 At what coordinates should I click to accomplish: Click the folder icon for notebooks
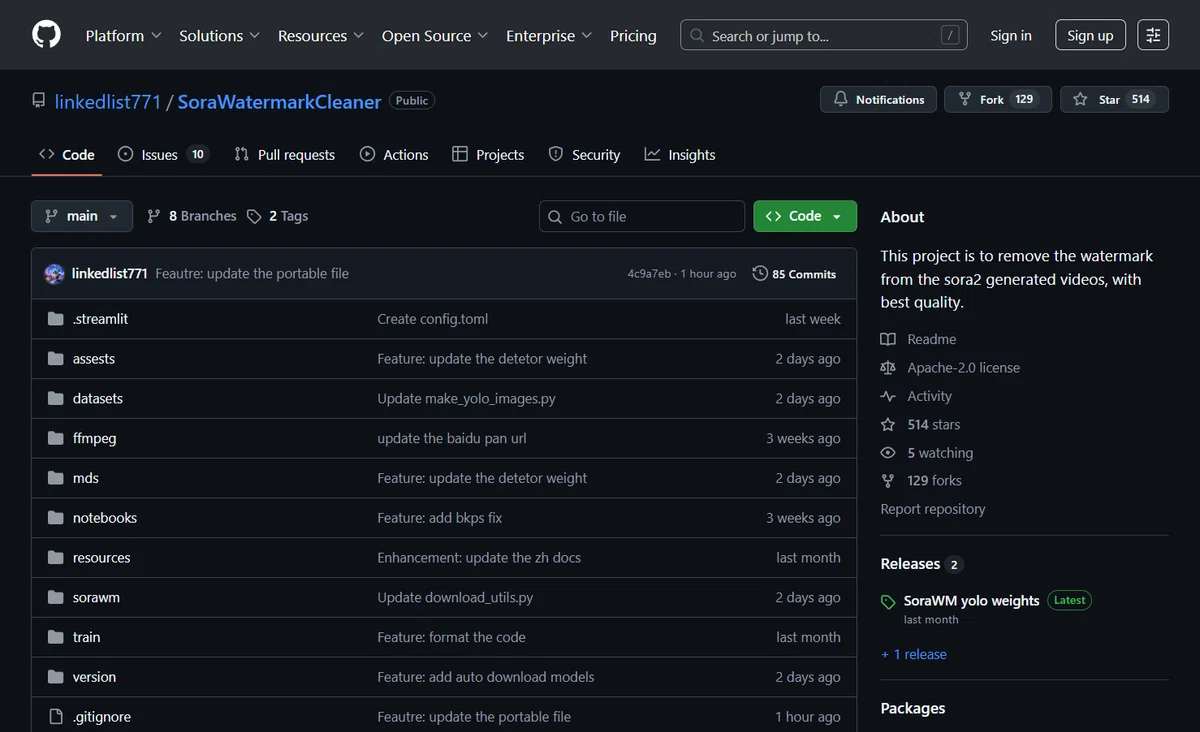tap(56, 518)
